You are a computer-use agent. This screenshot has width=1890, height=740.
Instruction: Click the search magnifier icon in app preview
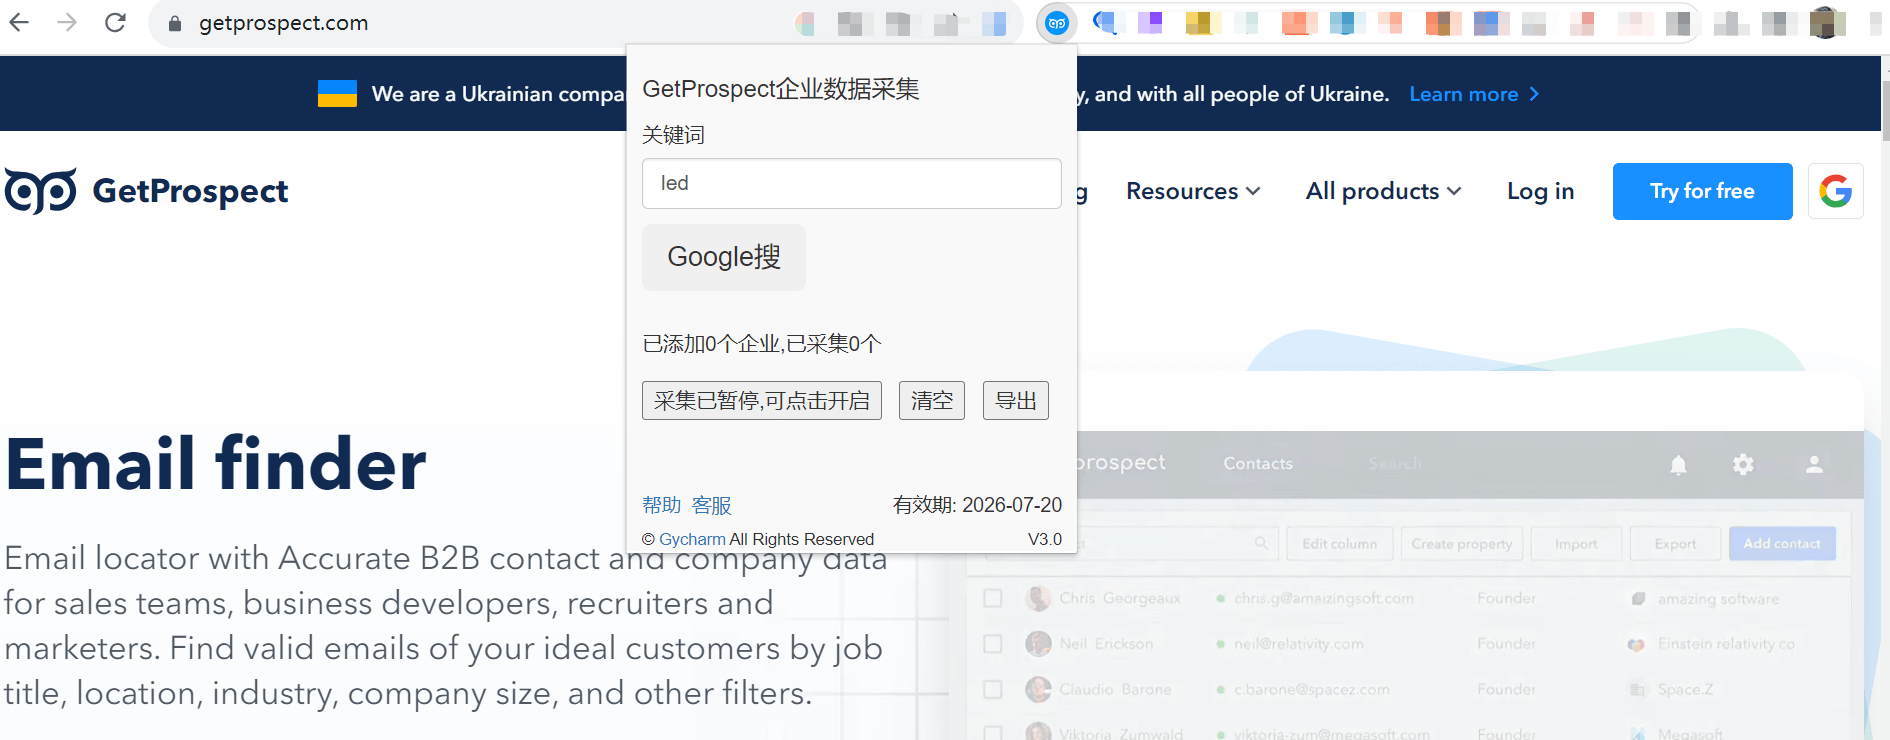point(1261,543)
